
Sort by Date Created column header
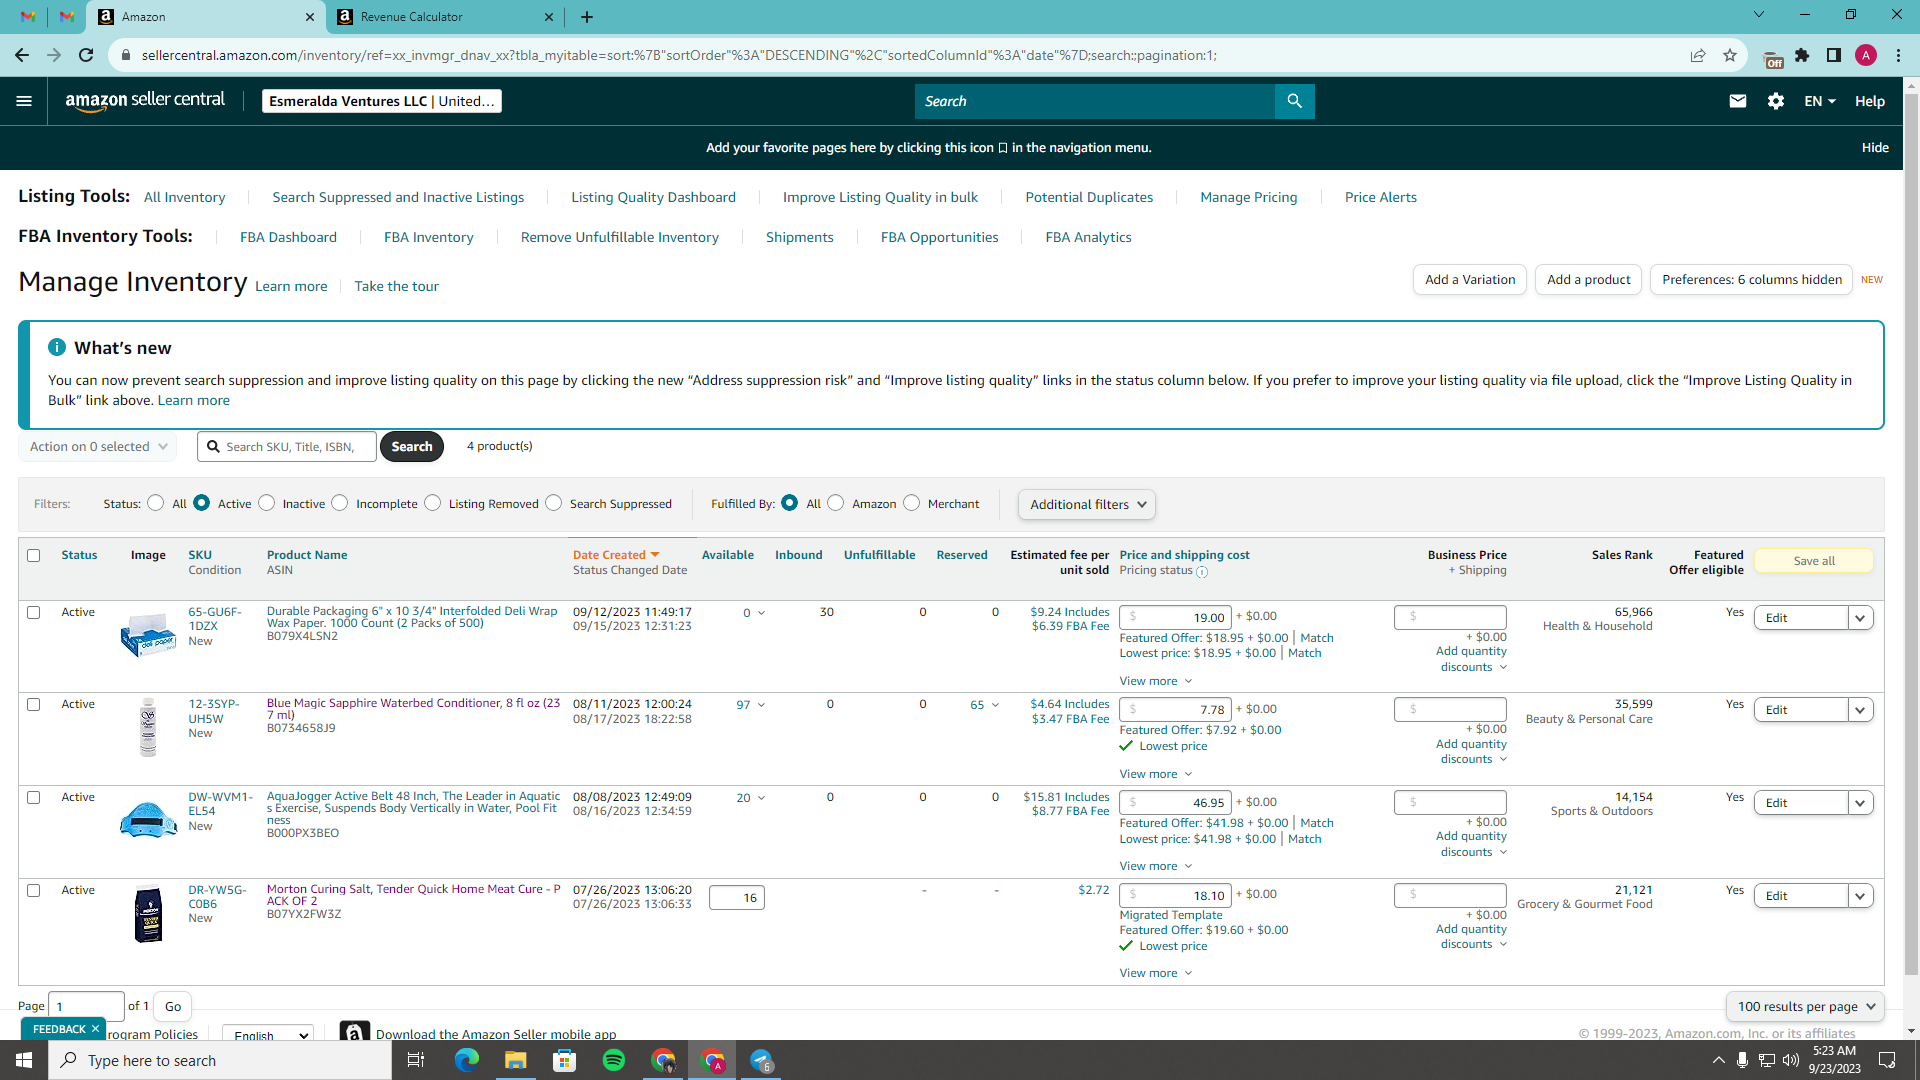(x=616, y=555)
